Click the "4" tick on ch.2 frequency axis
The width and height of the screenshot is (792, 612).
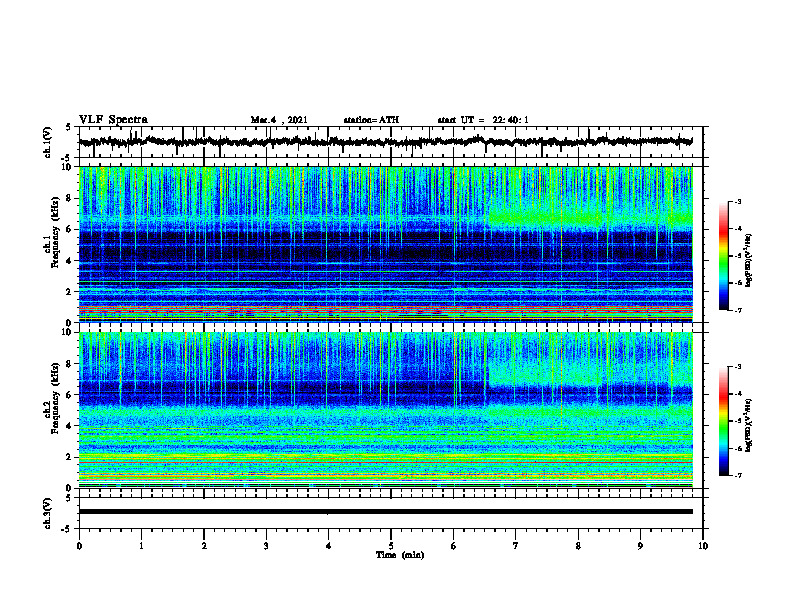click(70, 426)
